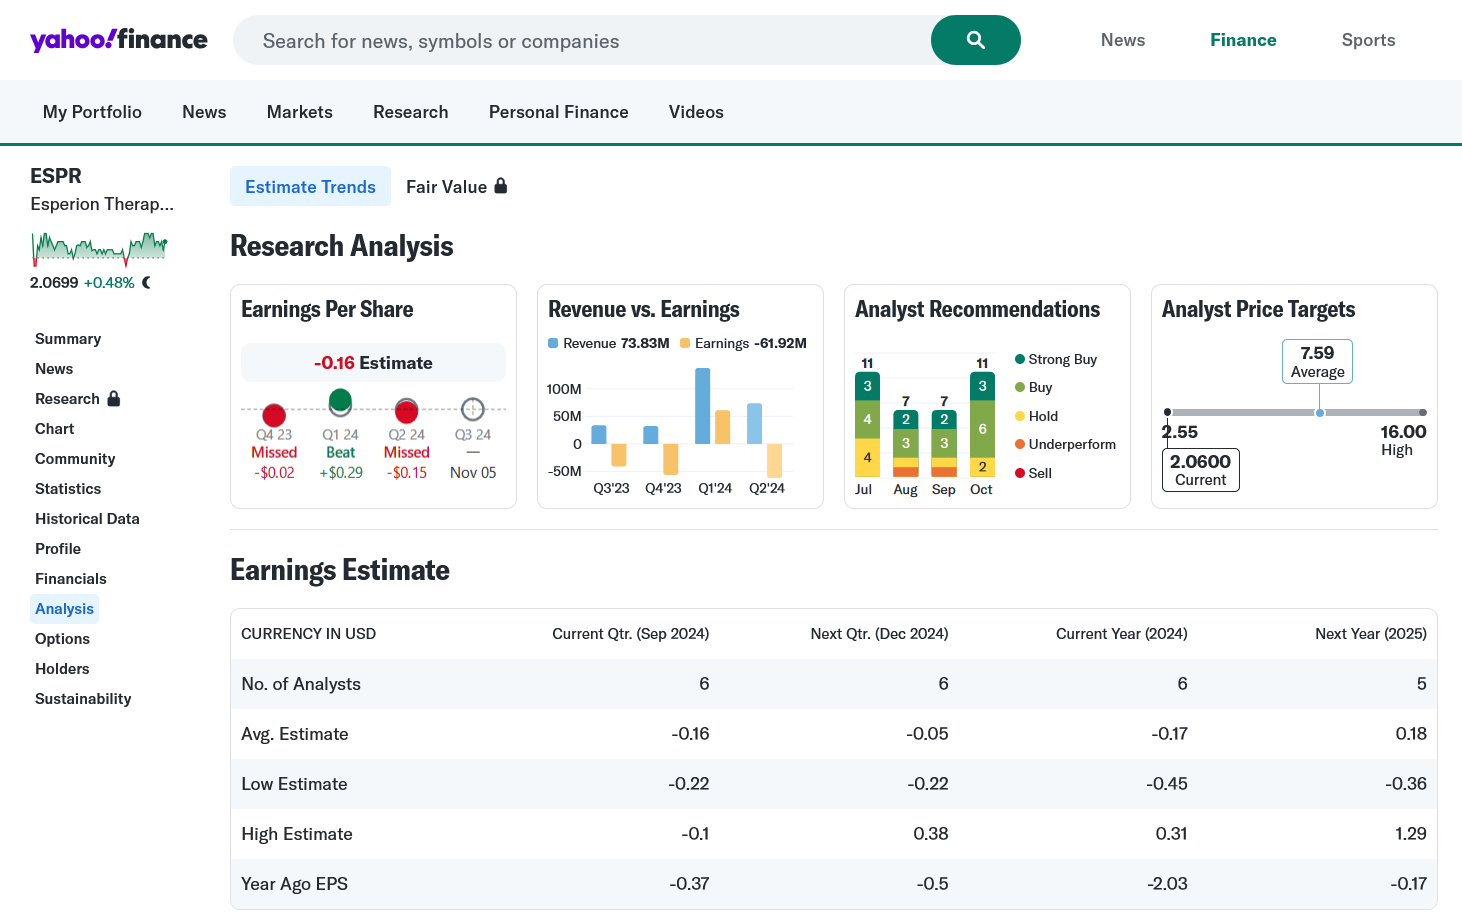This screenshot has height=923, width=1462.
Task: Click the Q1'24 revenue bar in chart
Action: pyautogui.click(x=703, y=406)
